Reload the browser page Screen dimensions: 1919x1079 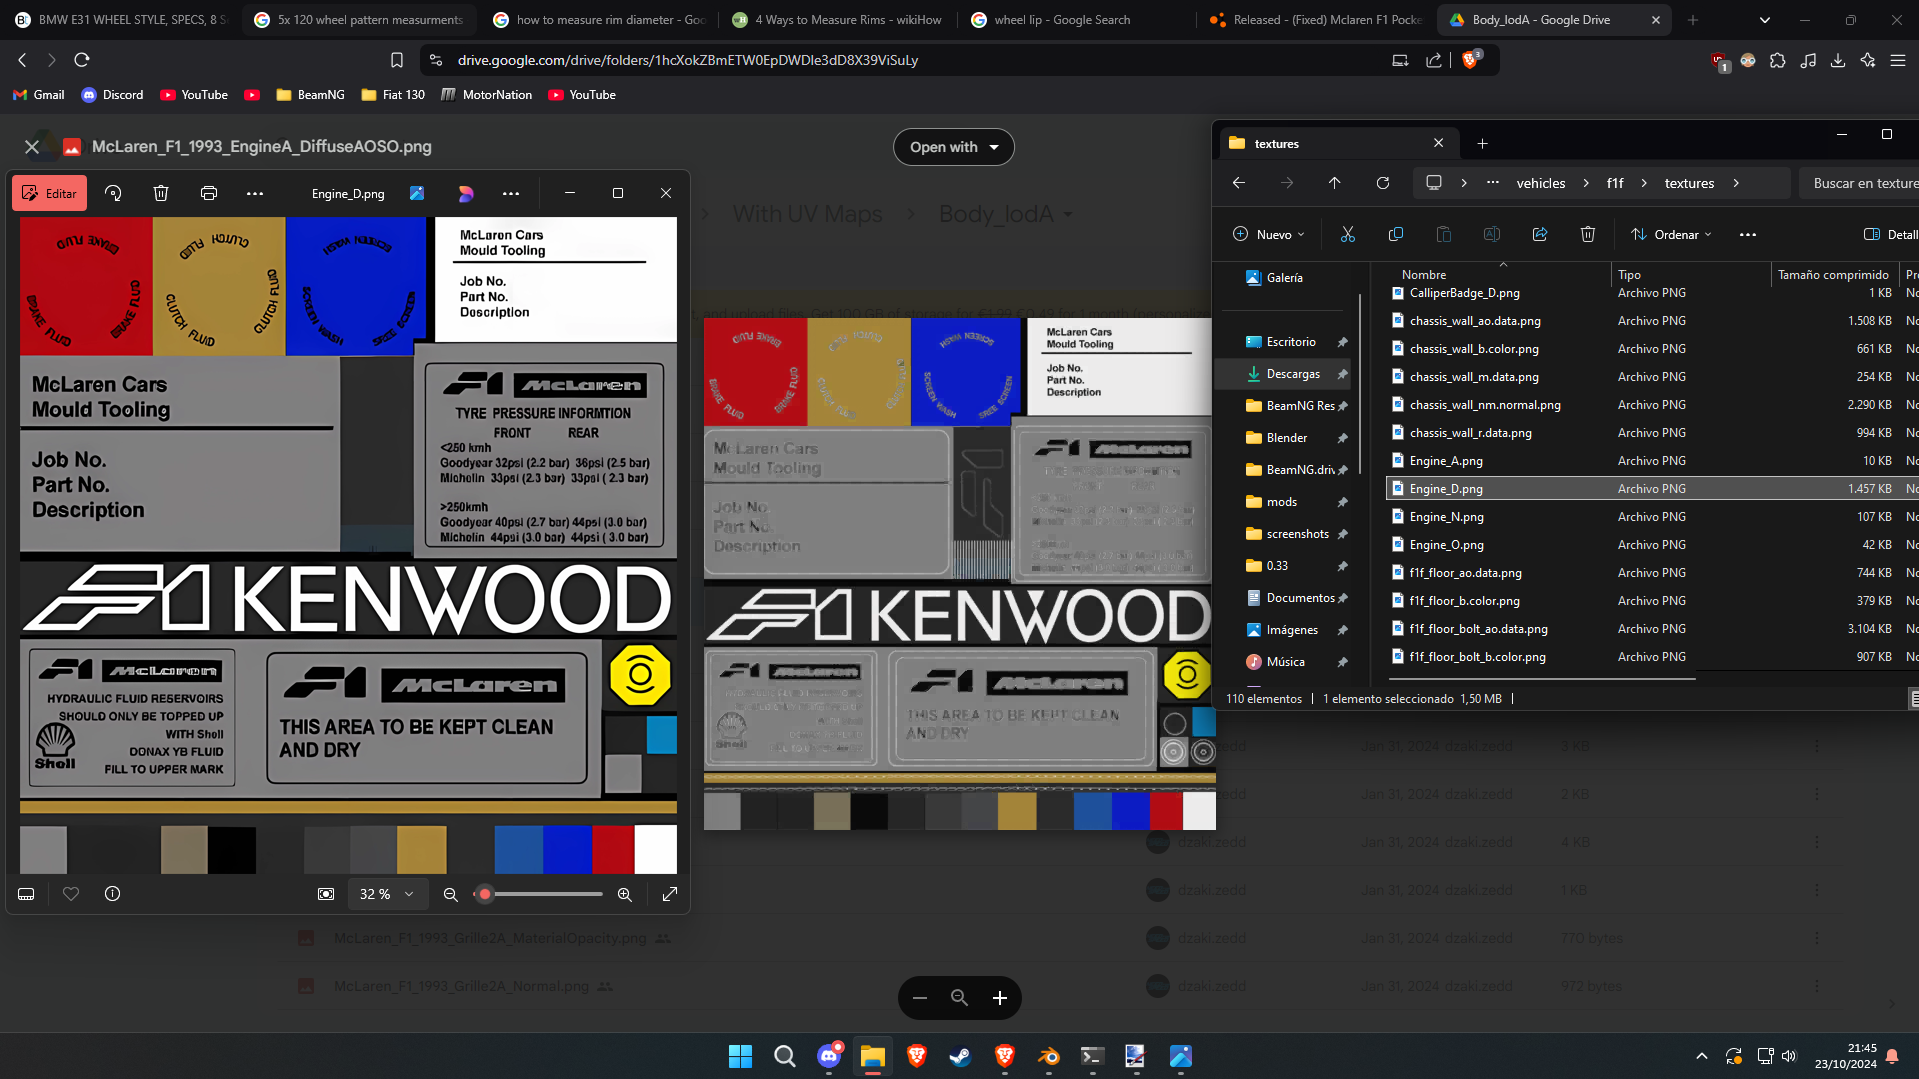point(82,60)
